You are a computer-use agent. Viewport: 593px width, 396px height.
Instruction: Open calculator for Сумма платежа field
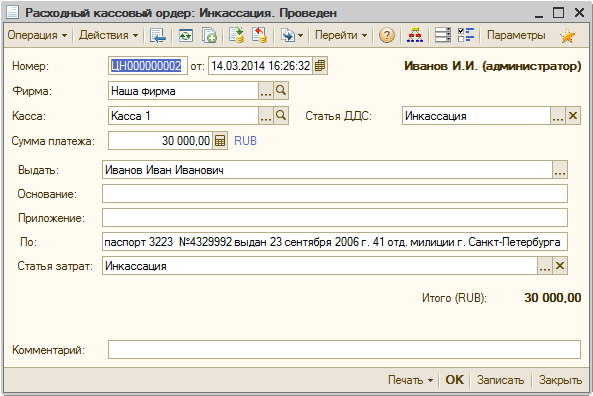[x=220, y=141]
